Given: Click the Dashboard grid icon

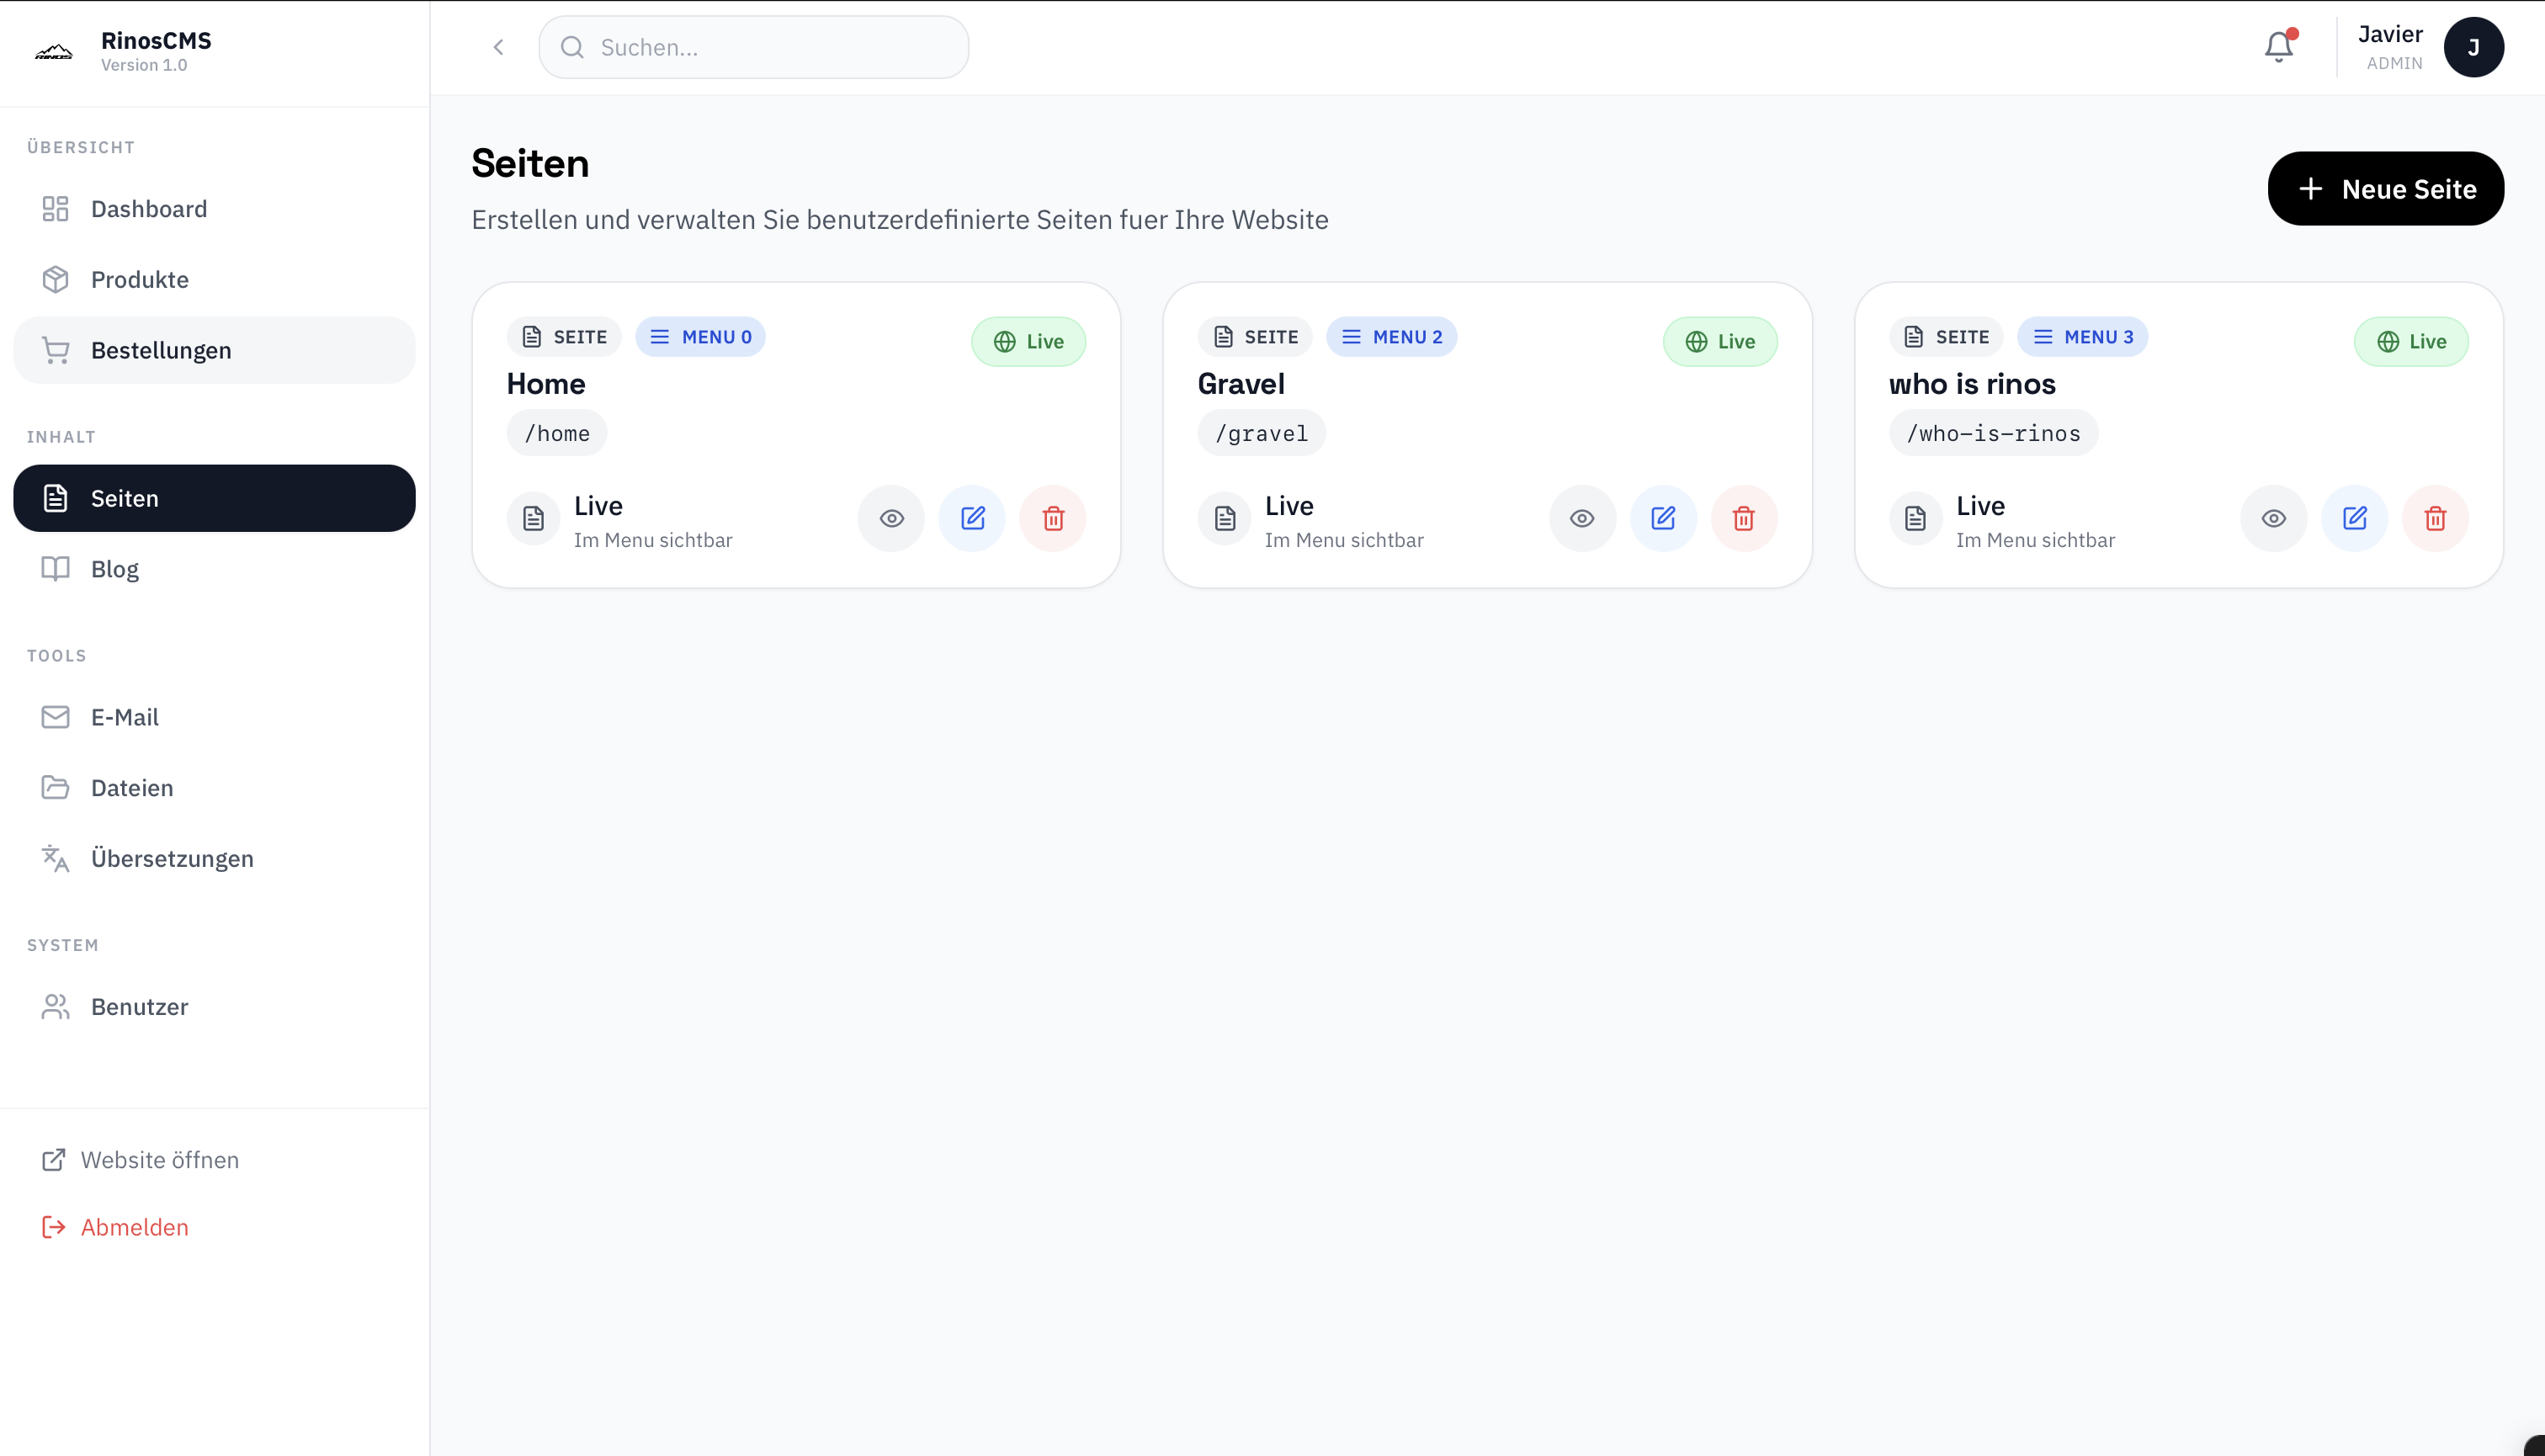Looking at the screenshot, I should tap(55, 209).
